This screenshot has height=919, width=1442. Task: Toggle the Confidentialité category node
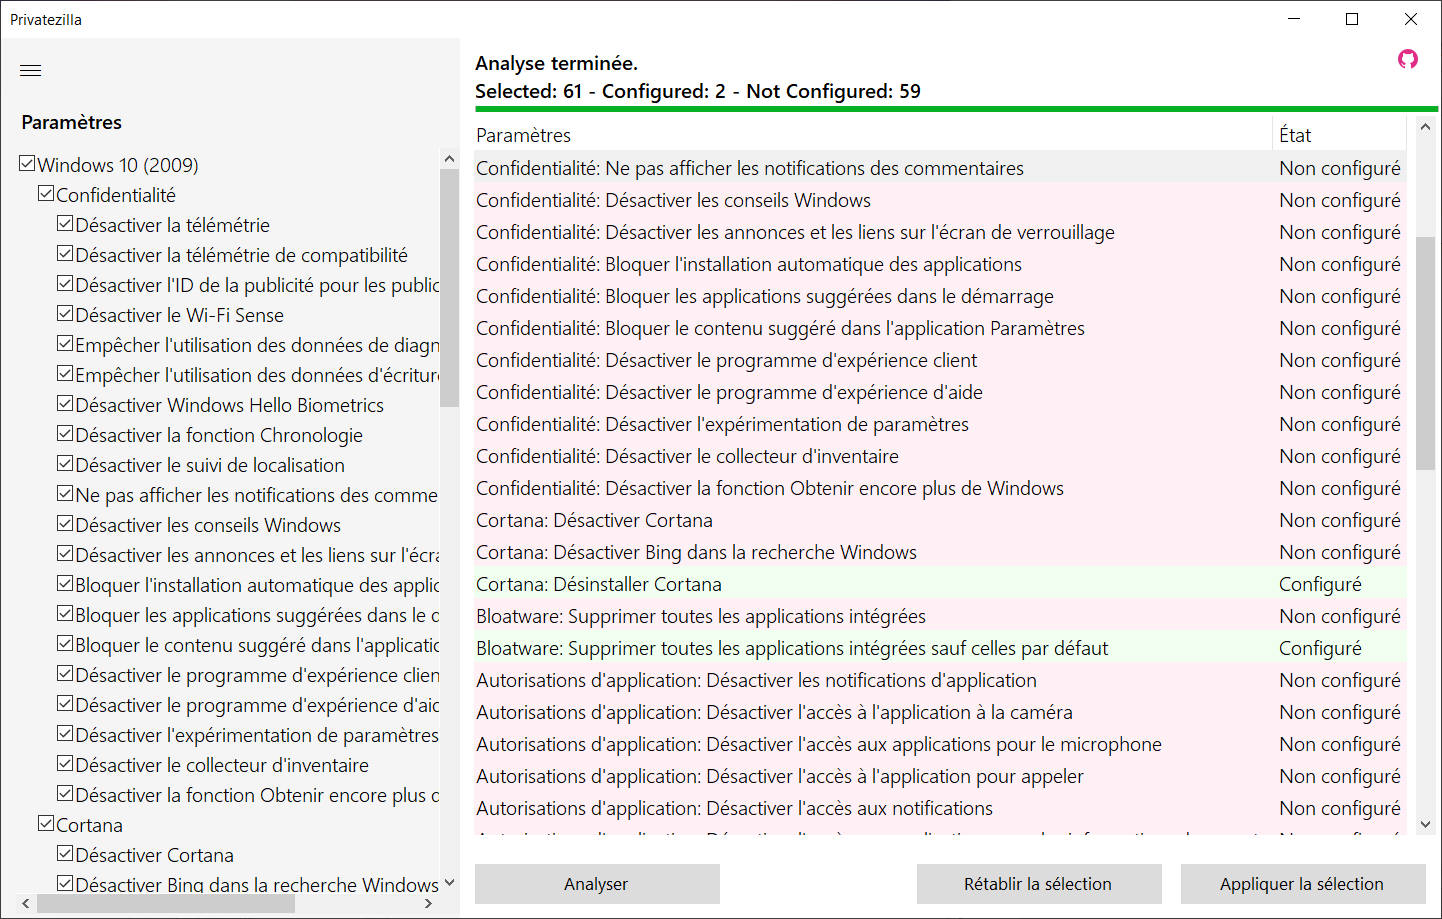click(46, 194)
